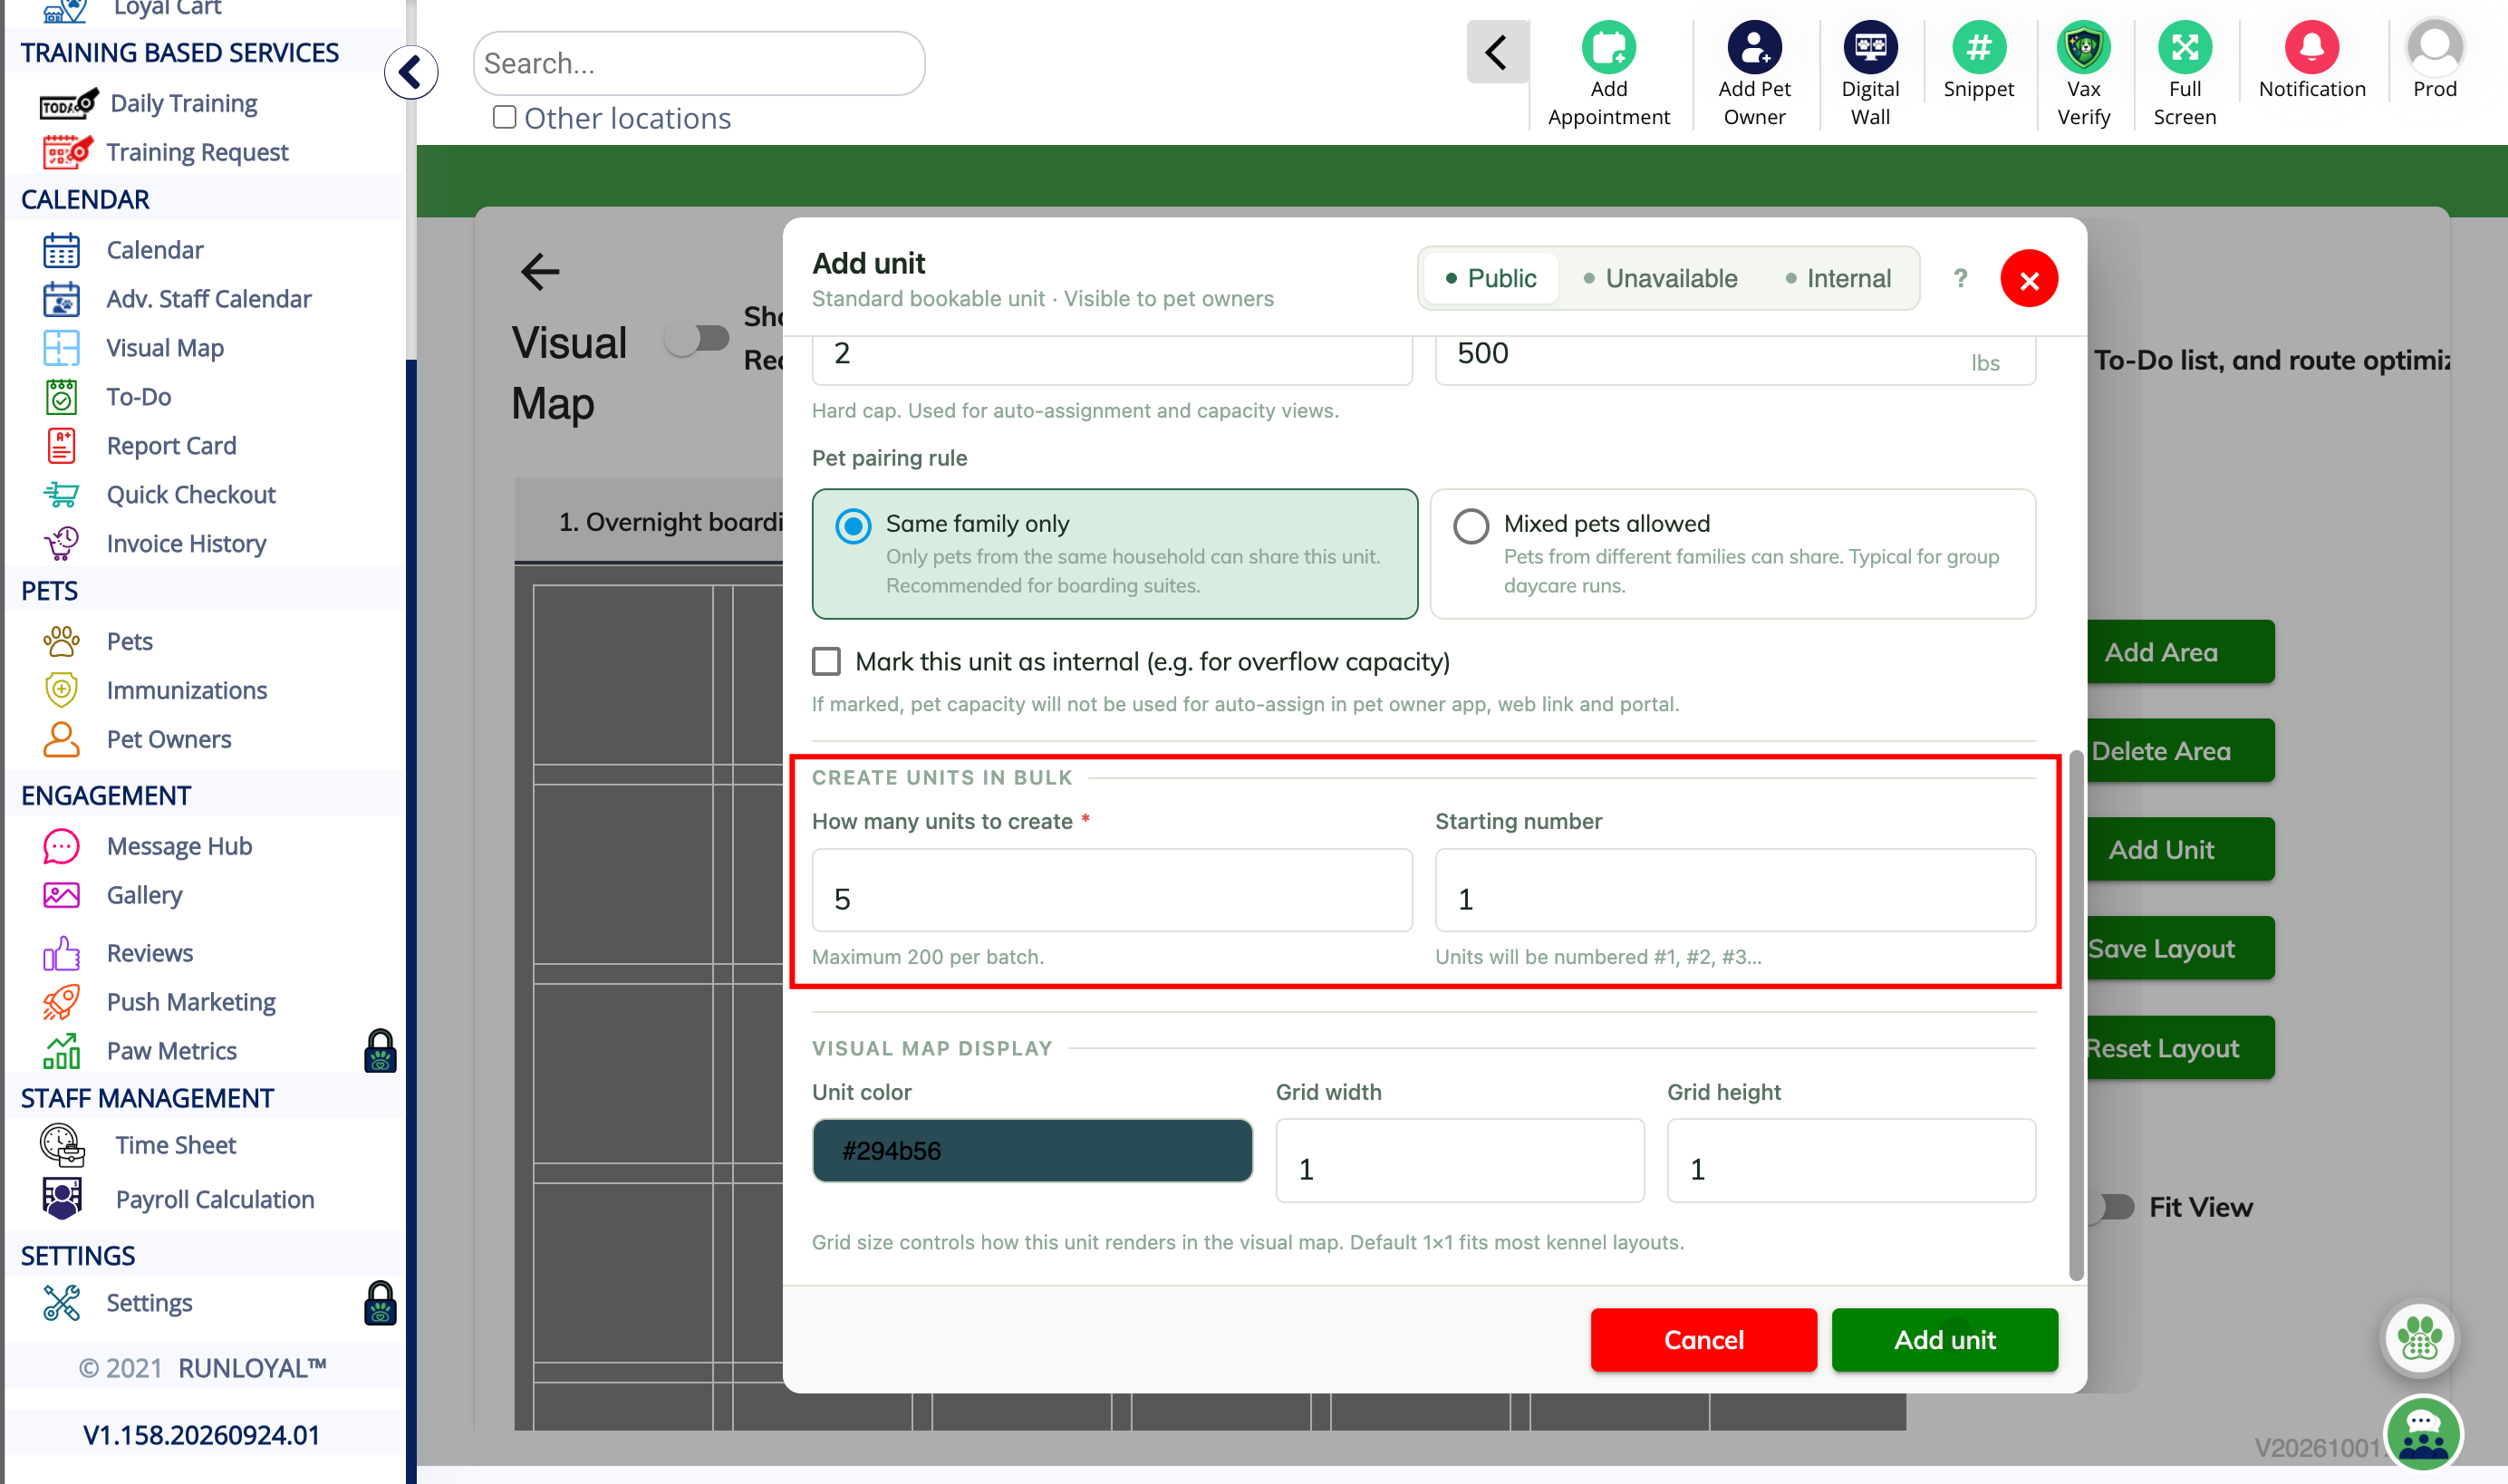
Task: Open the Paw Metrics sidebar item
Action: (x=171, y=1050)
